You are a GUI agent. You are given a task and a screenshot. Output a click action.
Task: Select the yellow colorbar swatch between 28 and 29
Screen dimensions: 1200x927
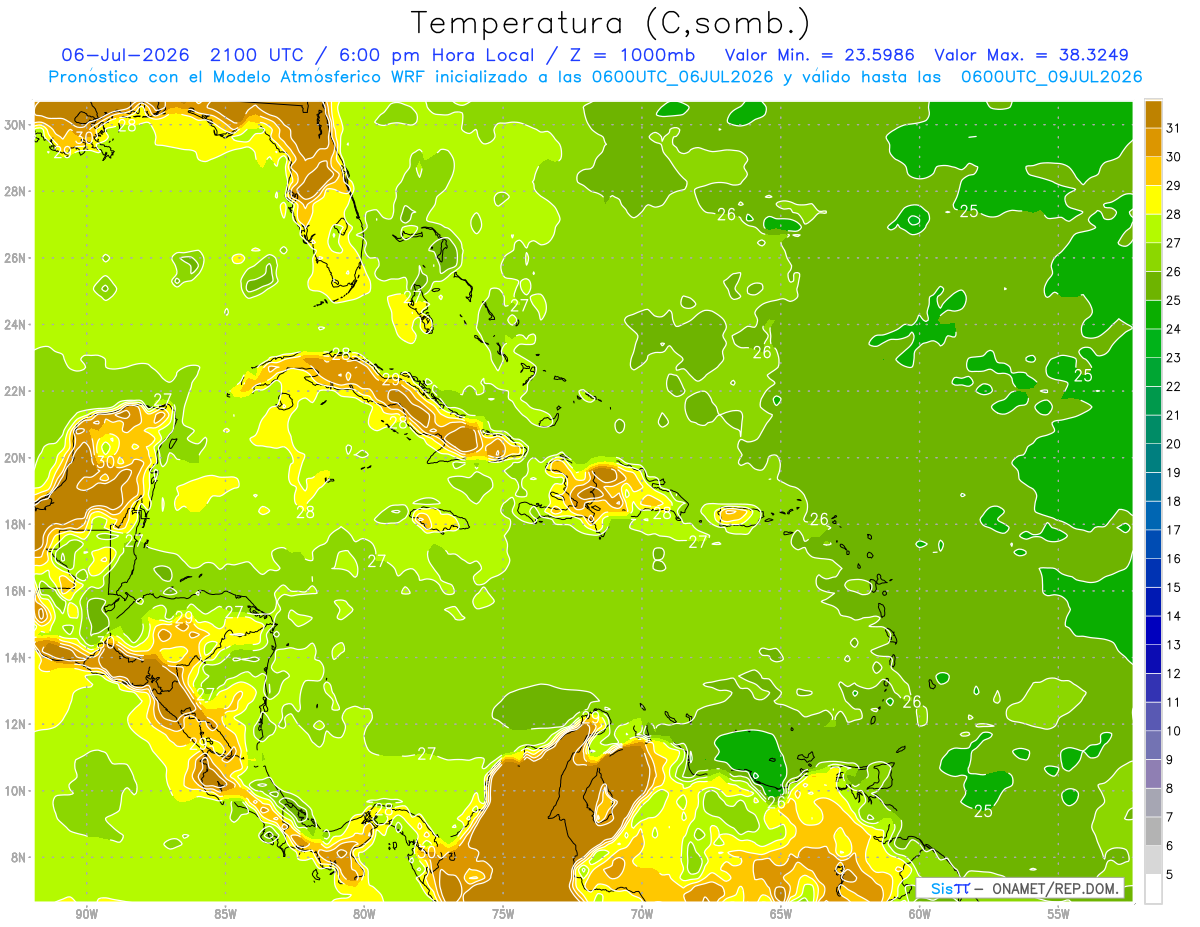point(1153,200)
